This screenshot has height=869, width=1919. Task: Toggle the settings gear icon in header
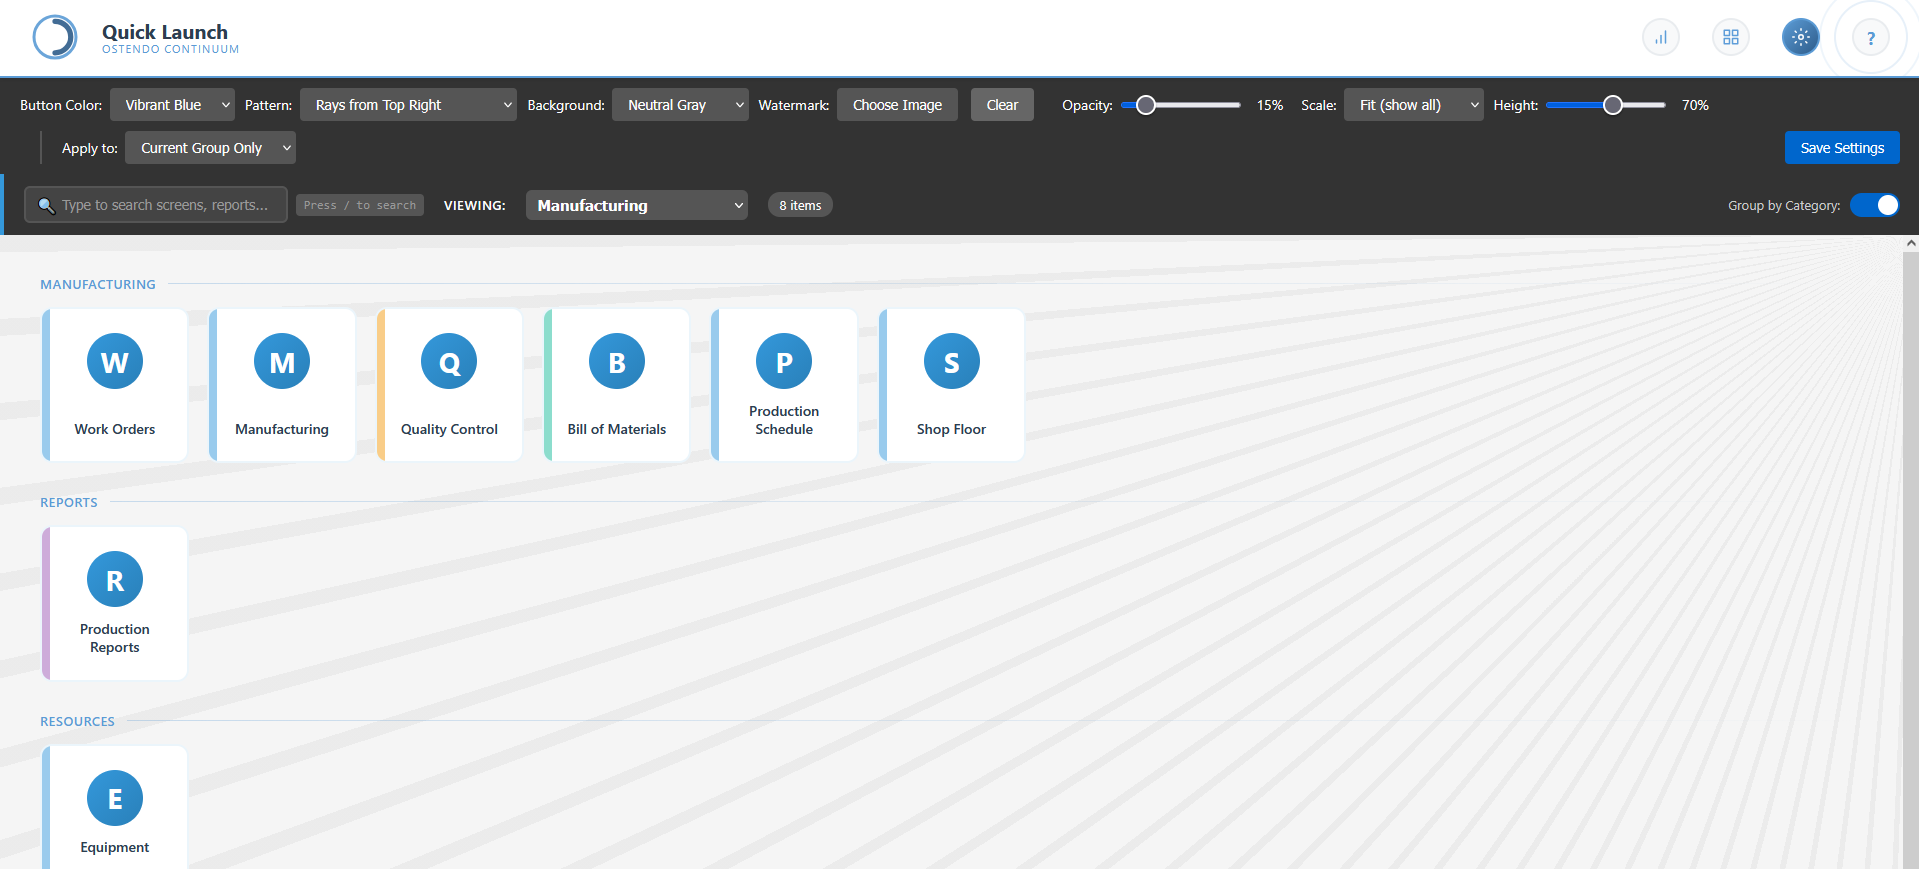(x=1800, y=38)
